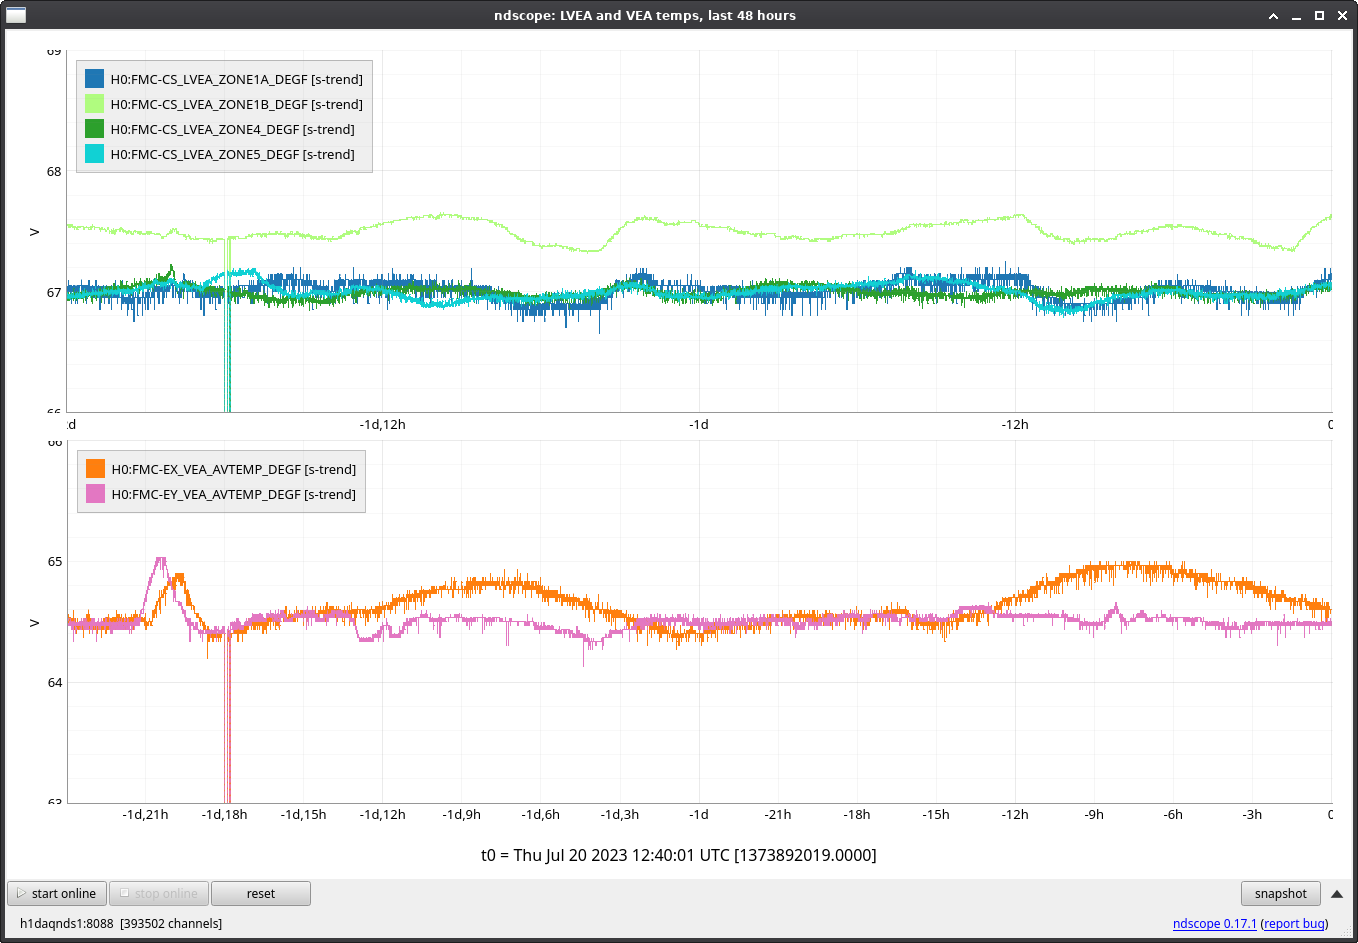Follow the report bug link
This screenshot has height=943, width=1358.
(1294, 923)
